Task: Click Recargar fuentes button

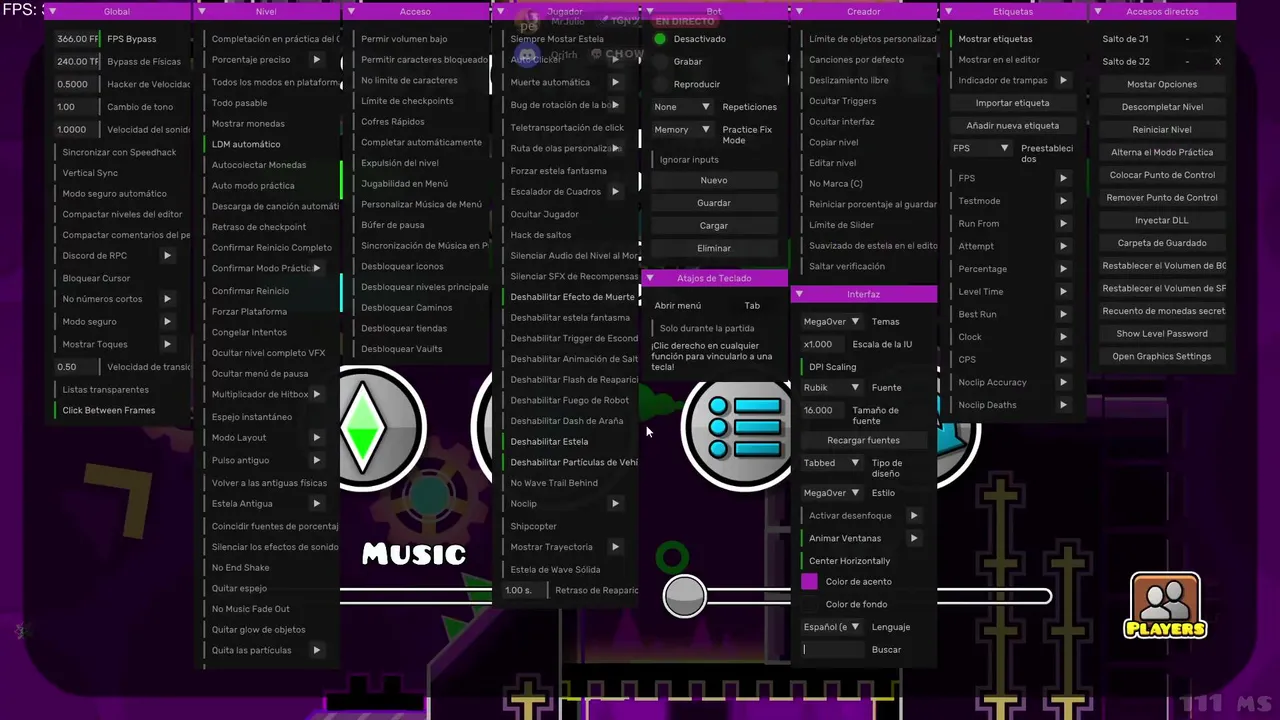Action: pyautogui.click(x=863, y=440)
